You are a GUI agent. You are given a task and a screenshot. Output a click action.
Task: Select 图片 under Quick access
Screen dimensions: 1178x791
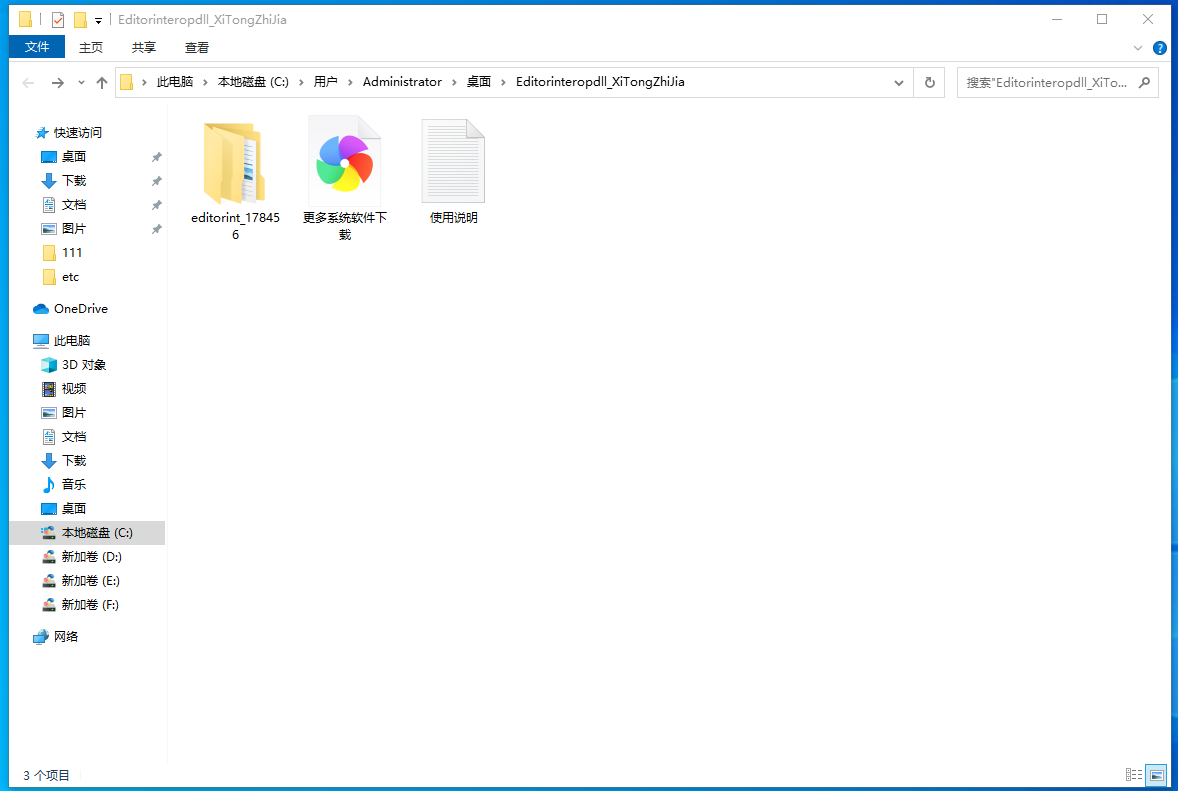click(x=74, y=228)
